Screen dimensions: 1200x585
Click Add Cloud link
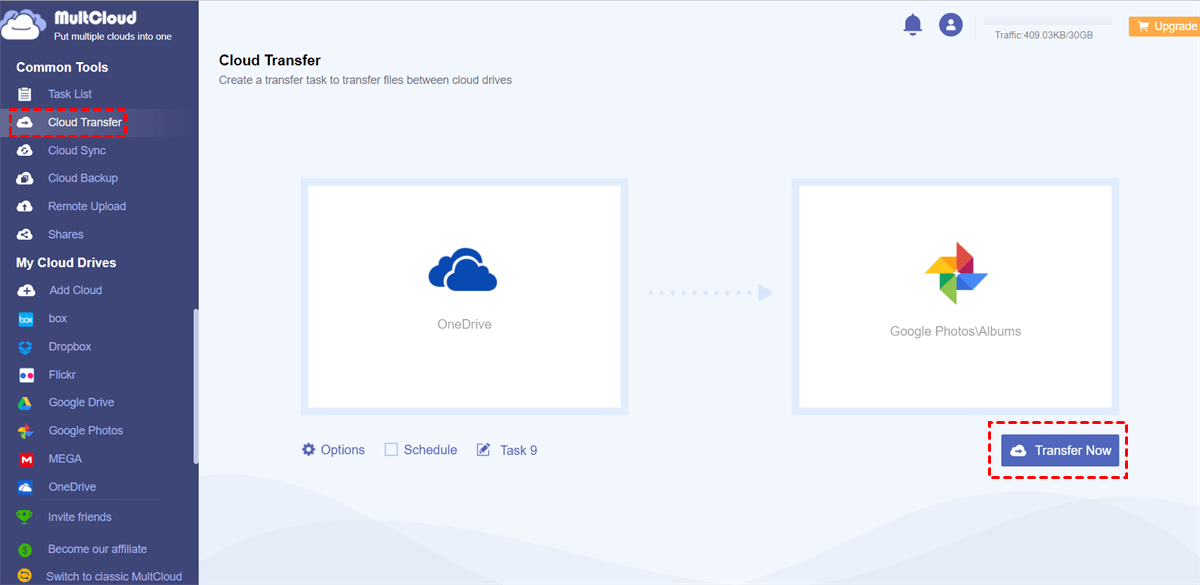click(x=76, y=290)
